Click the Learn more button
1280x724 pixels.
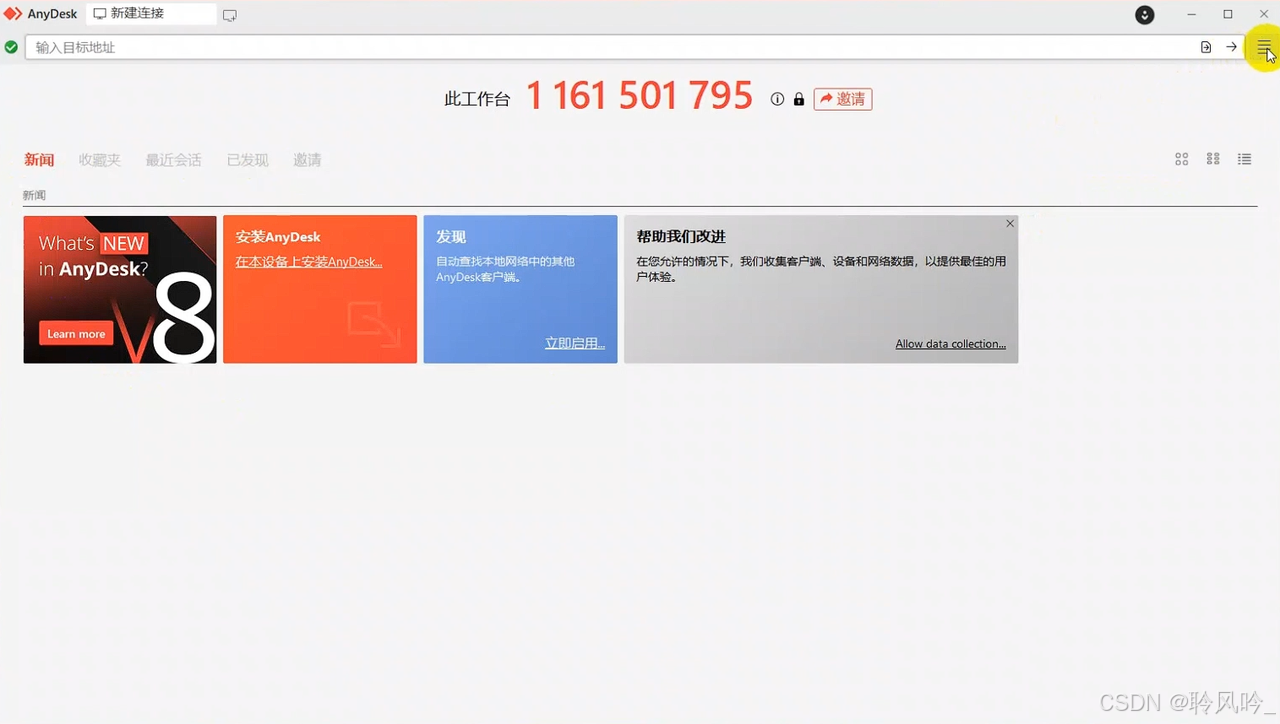tap(76, 334)
